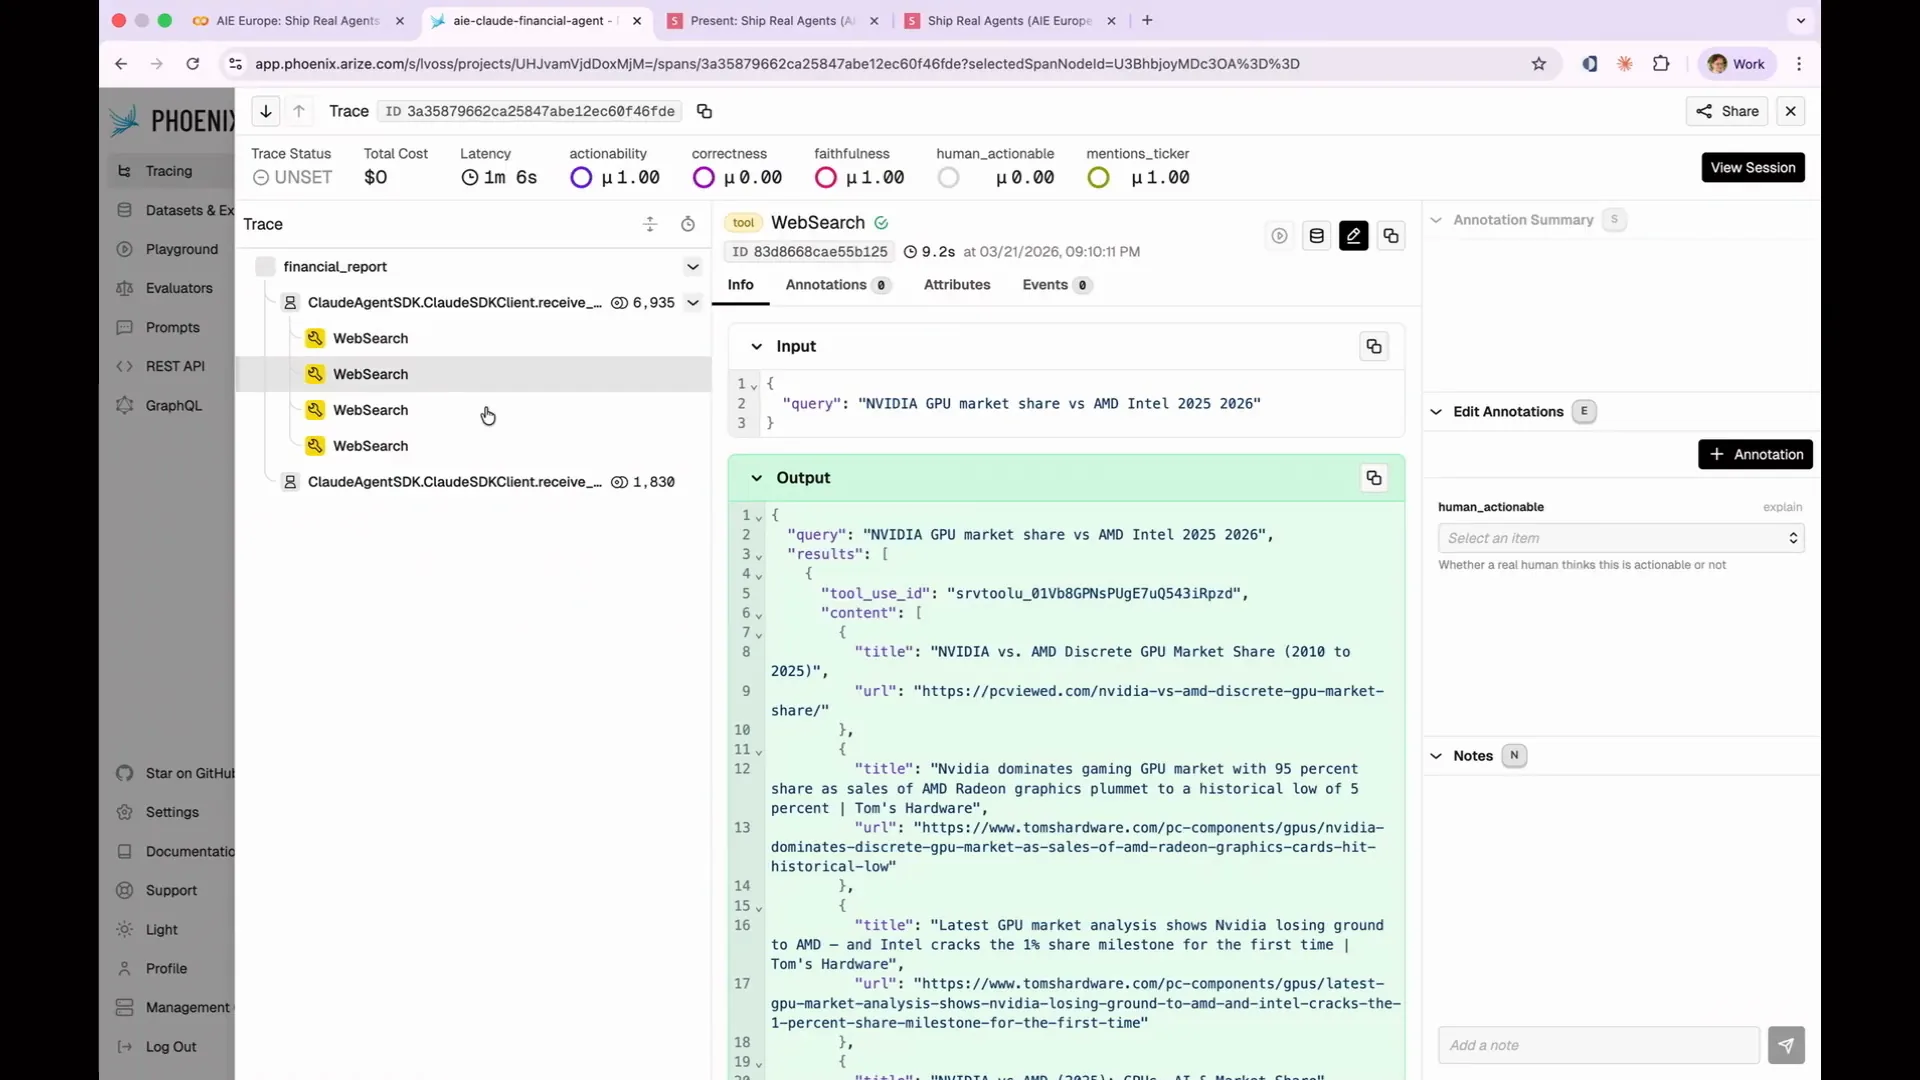Open Management in the sidebar

[172, 1007]
